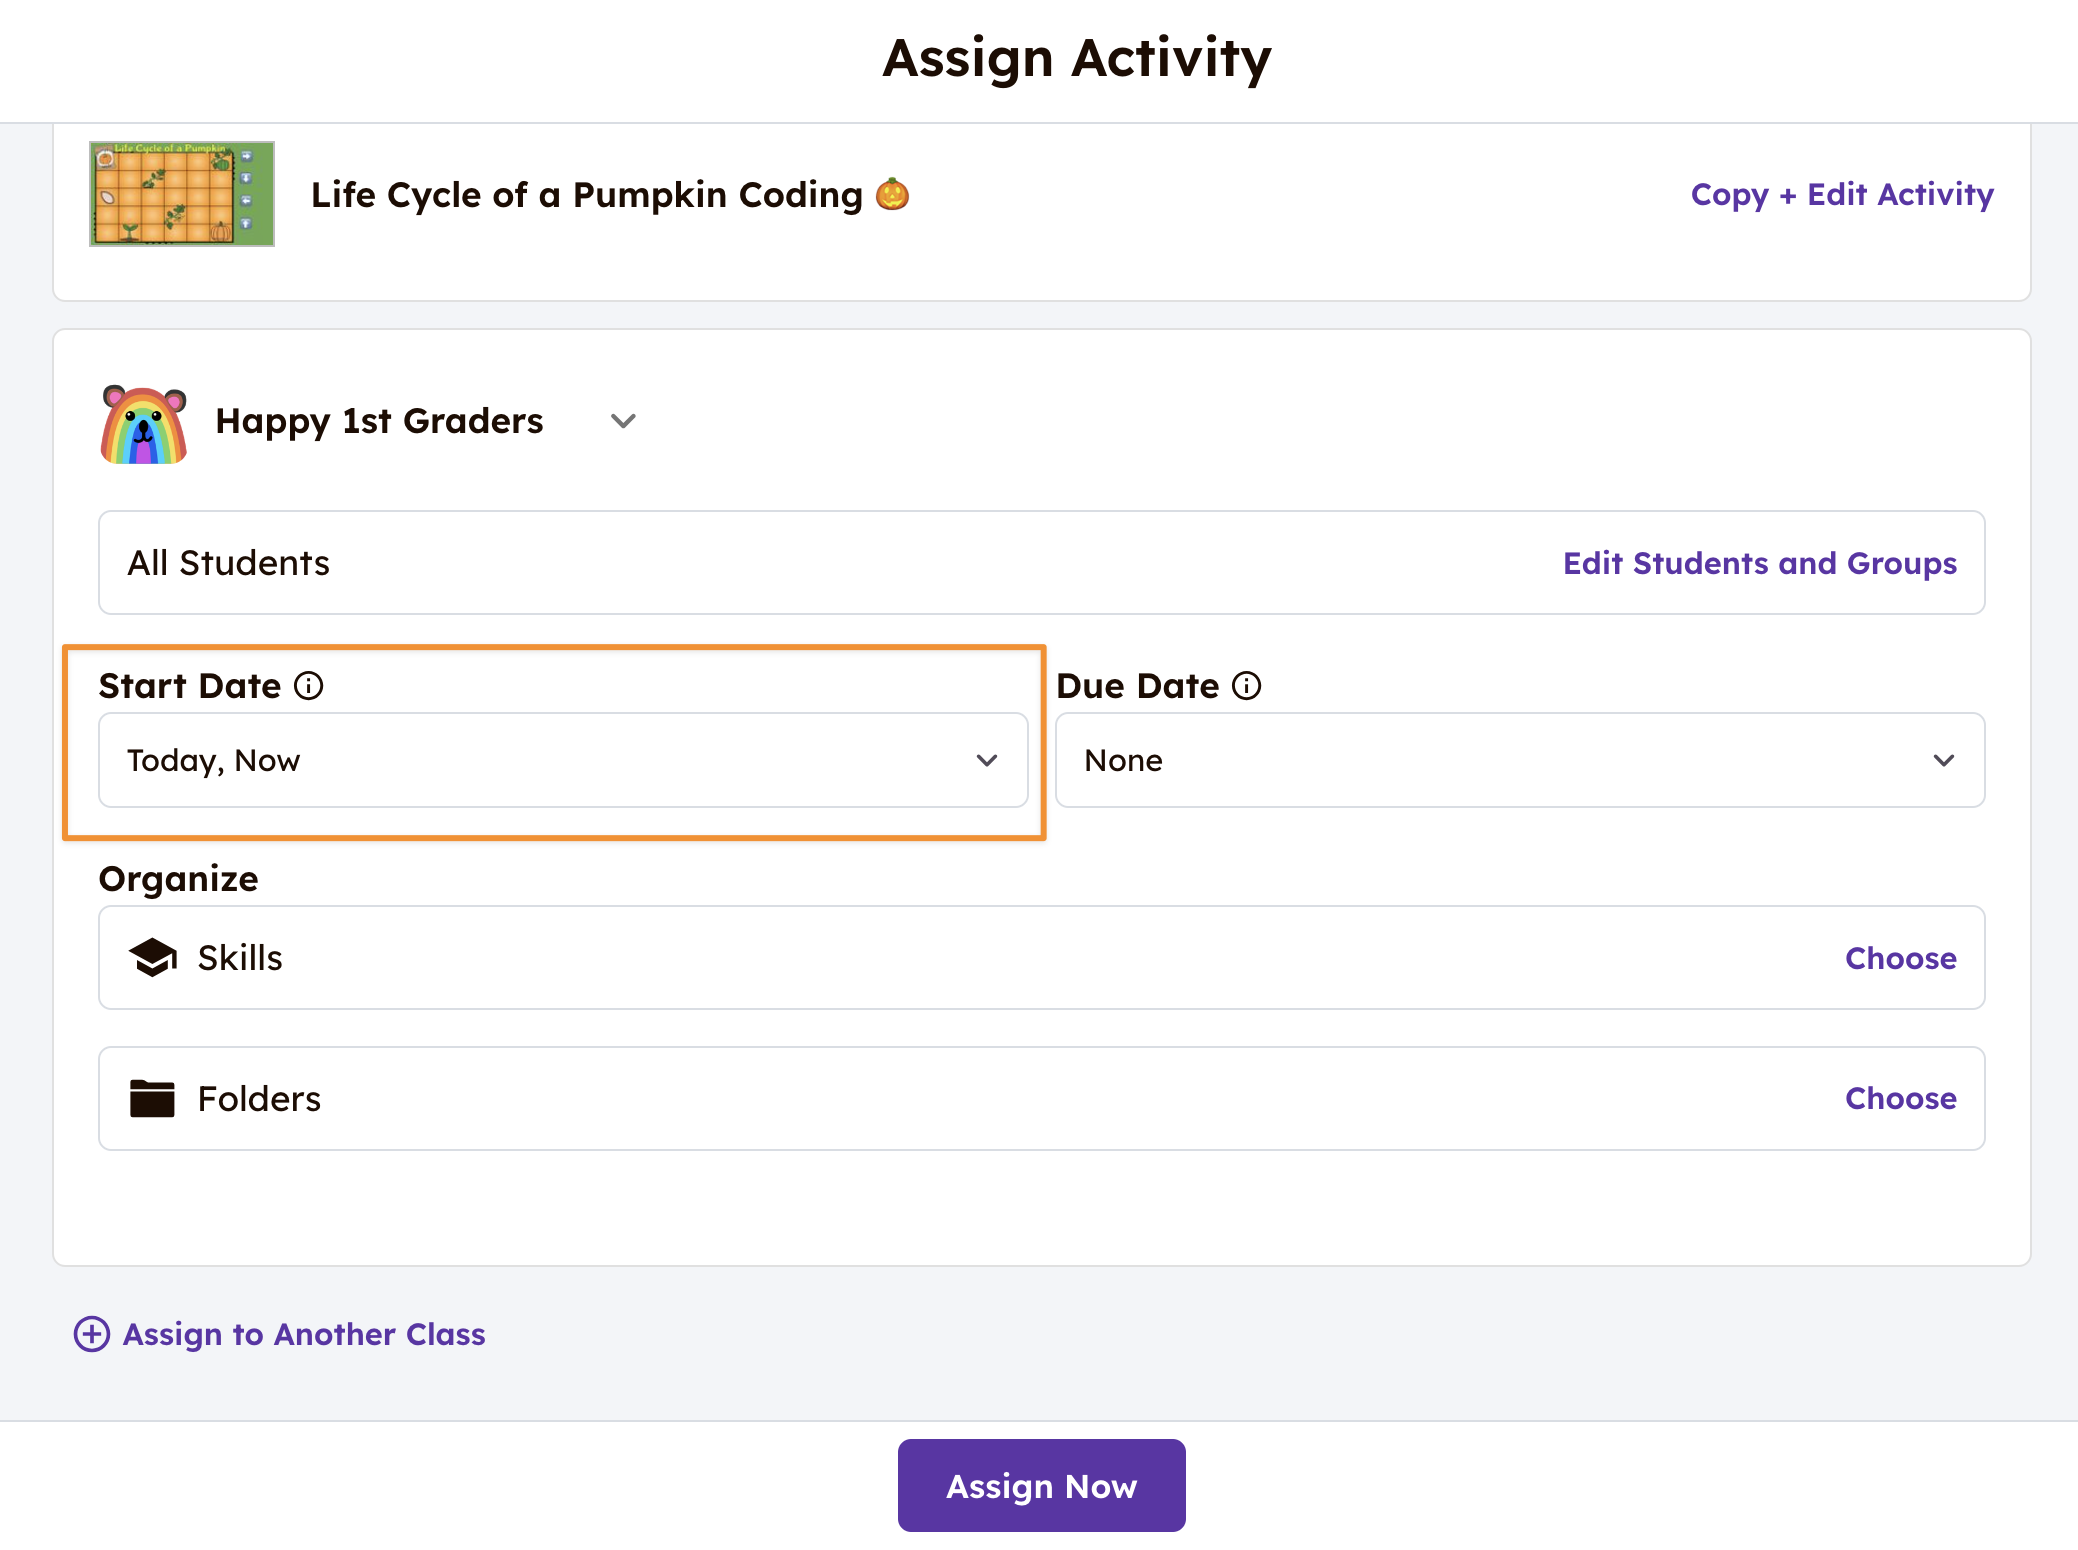Click the rainbow bear class avatar
This screenshot has width=2078, height=1550.
point(144,424)
